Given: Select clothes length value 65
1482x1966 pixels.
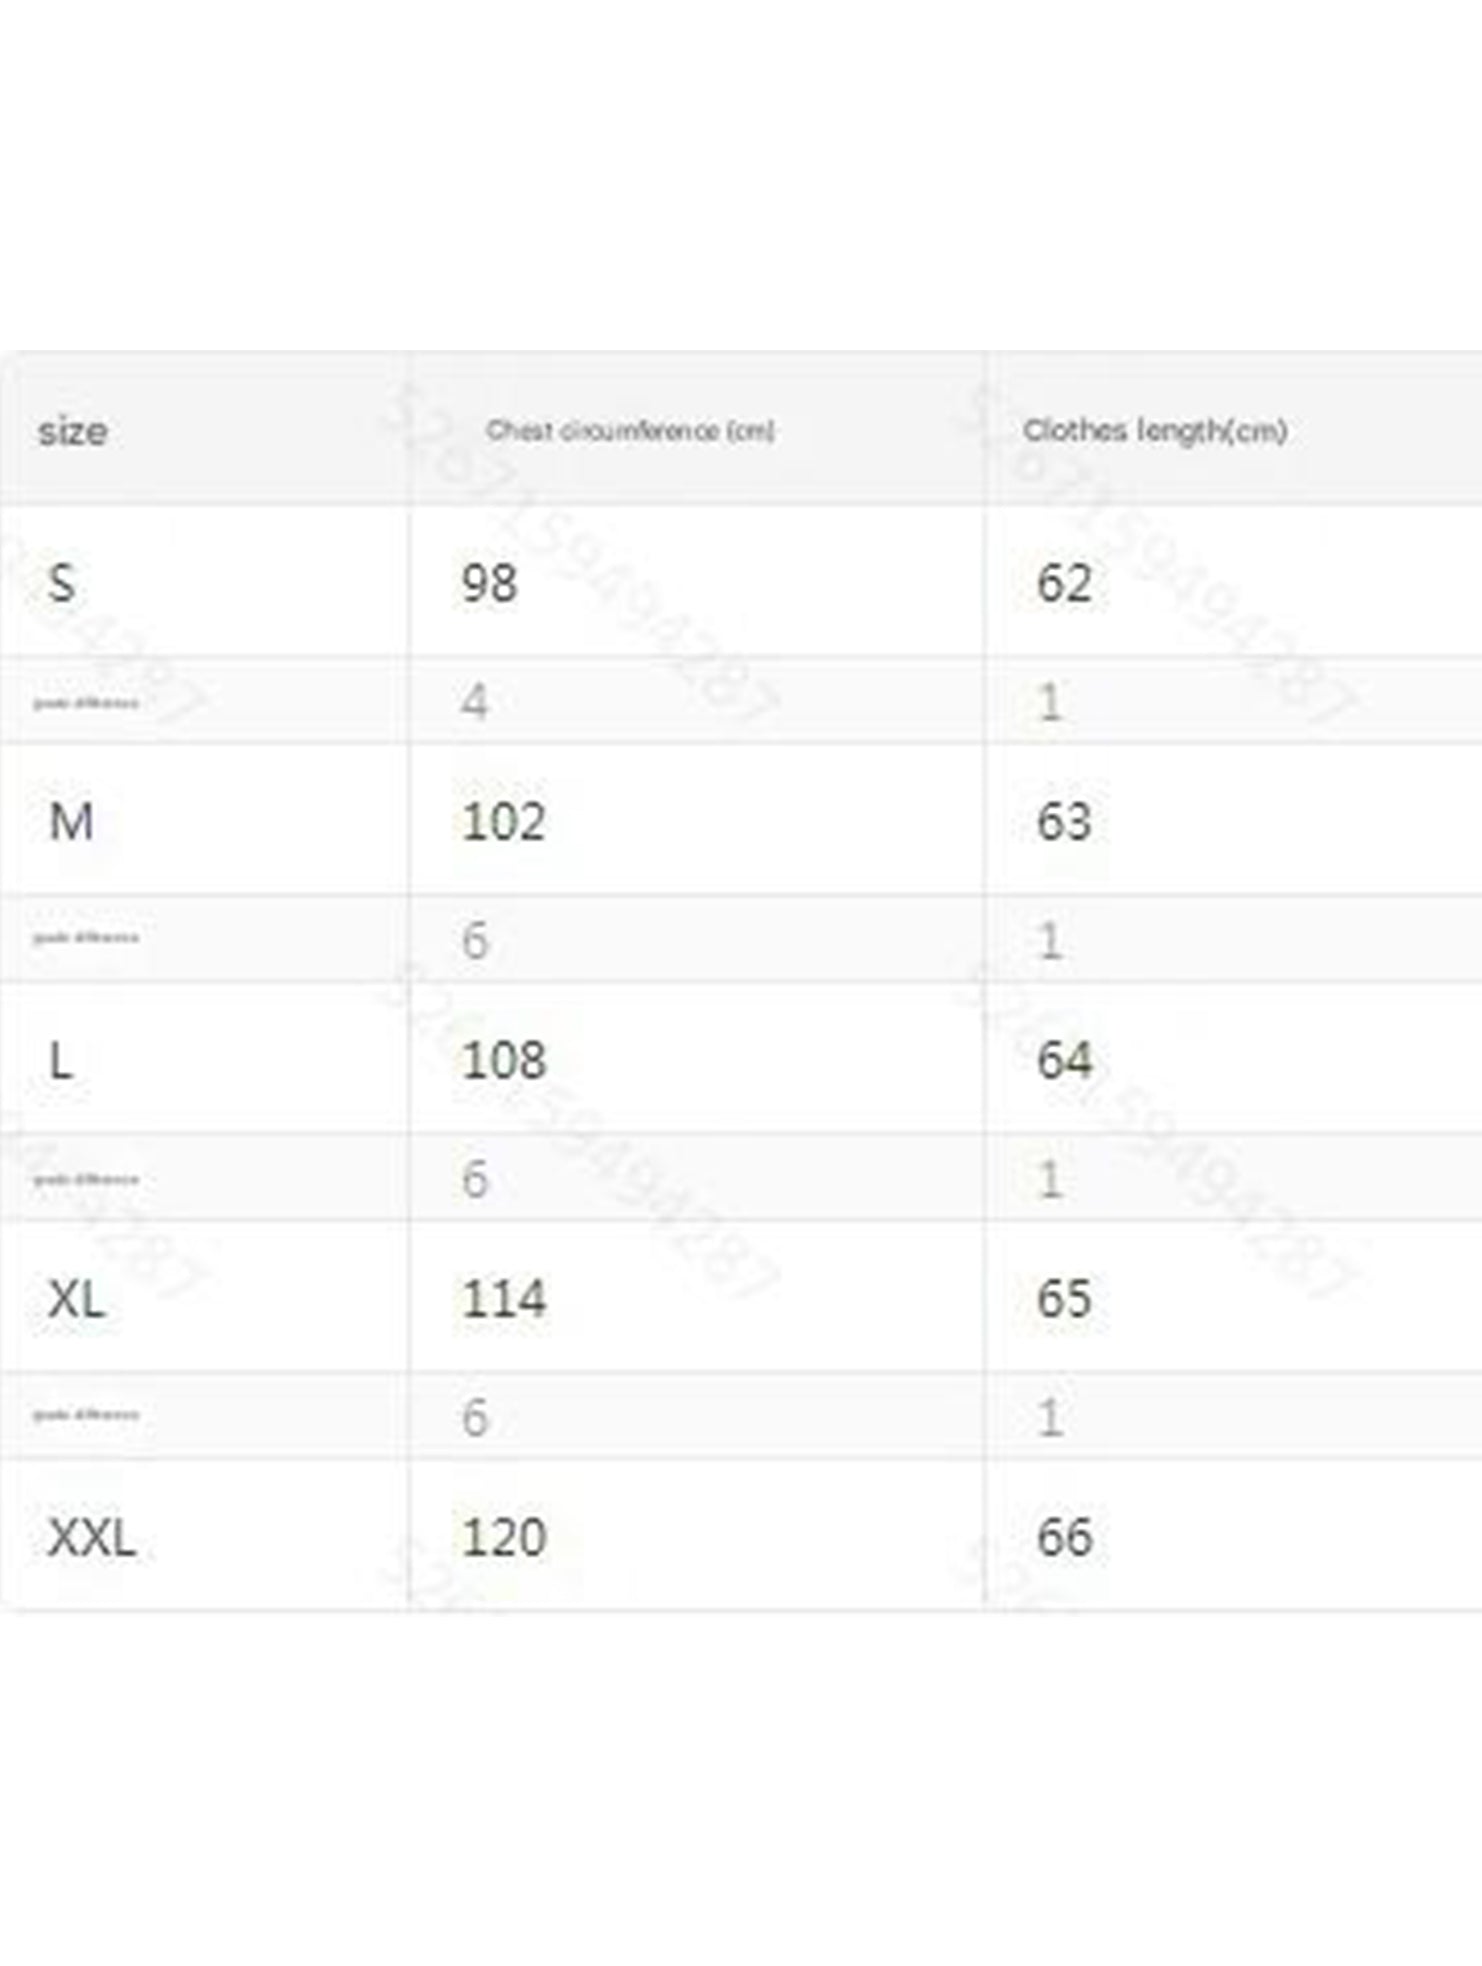Looking at the screenshot, I should click(1063, 1299).
